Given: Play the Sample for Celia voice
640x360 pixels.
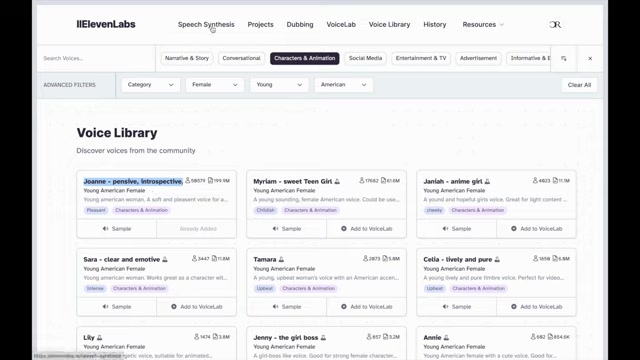Looking at the screenshot, I should (x=457, y=307).
